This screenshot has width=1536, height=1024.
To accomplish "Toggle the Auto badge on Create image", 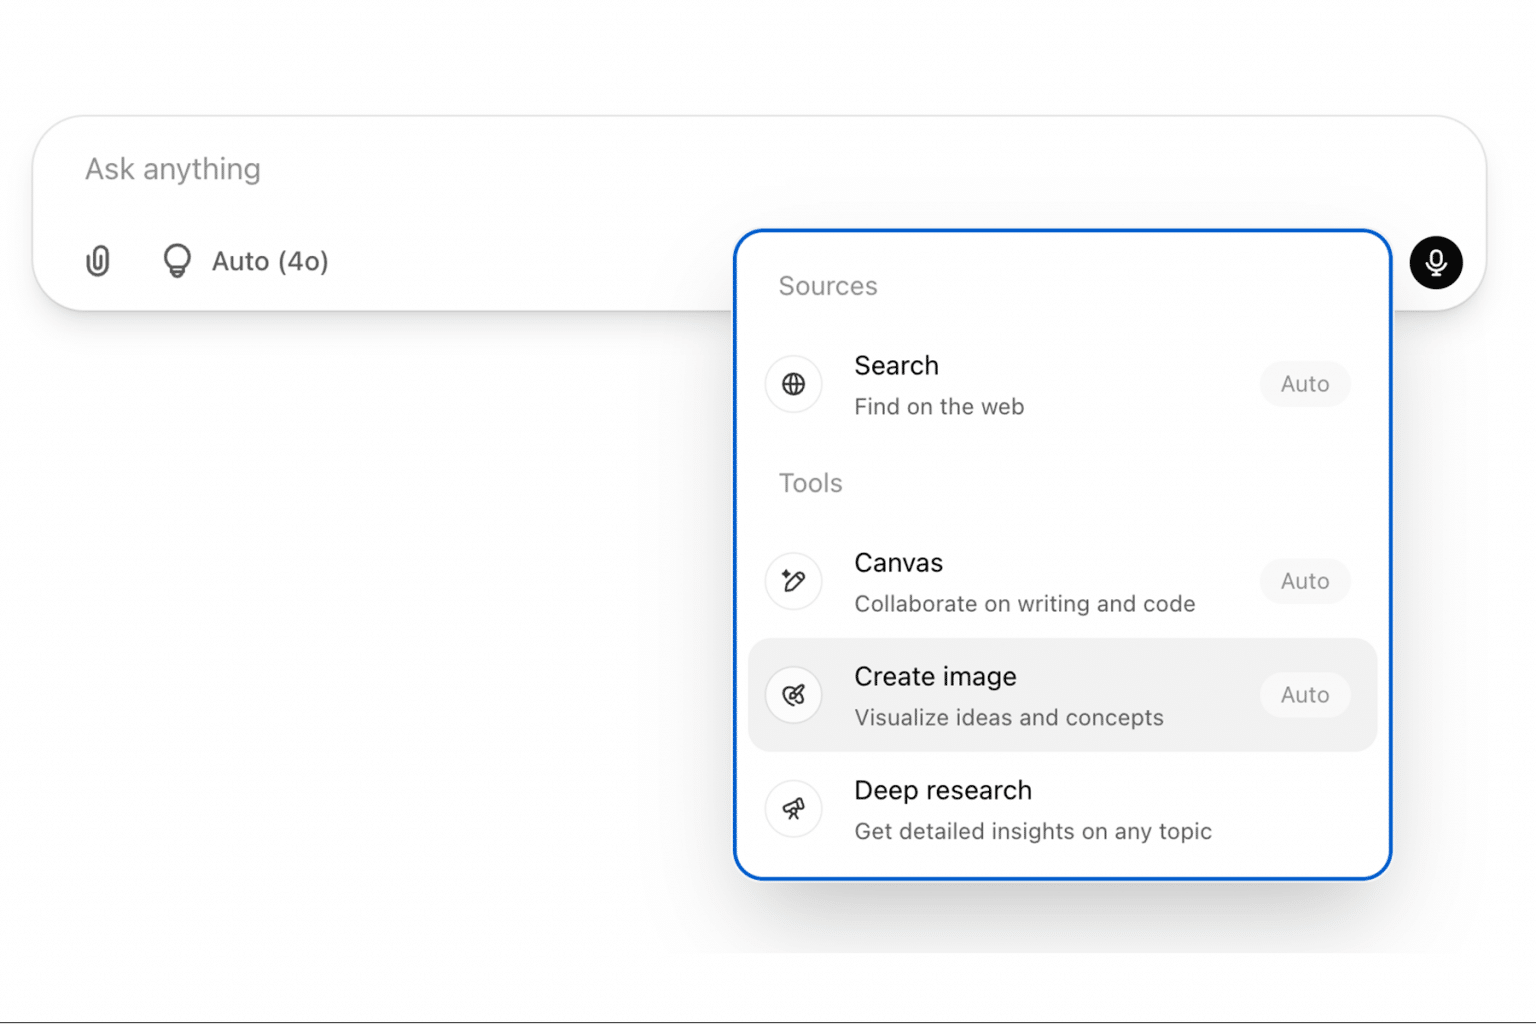I will click(1304, 695).
